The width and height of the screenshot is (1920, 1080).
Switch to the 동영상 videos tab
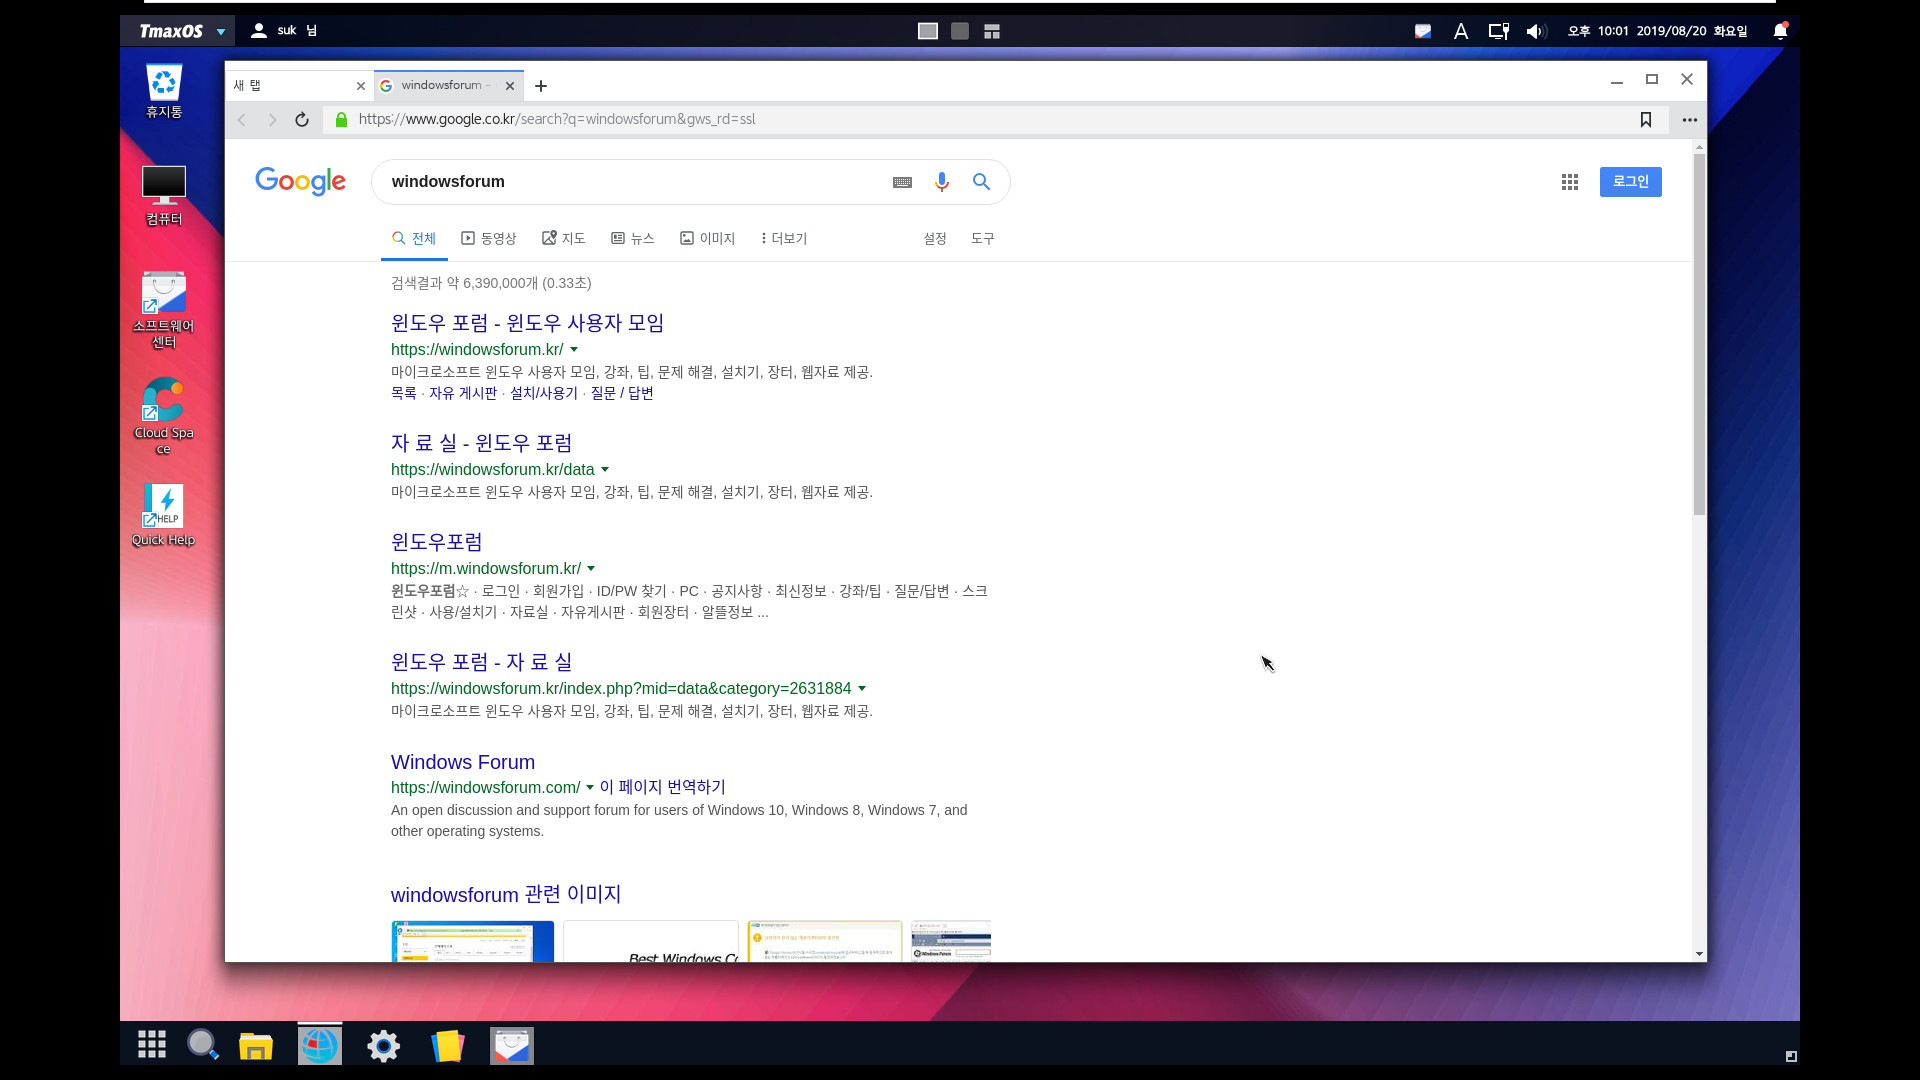tap(488, 239)
